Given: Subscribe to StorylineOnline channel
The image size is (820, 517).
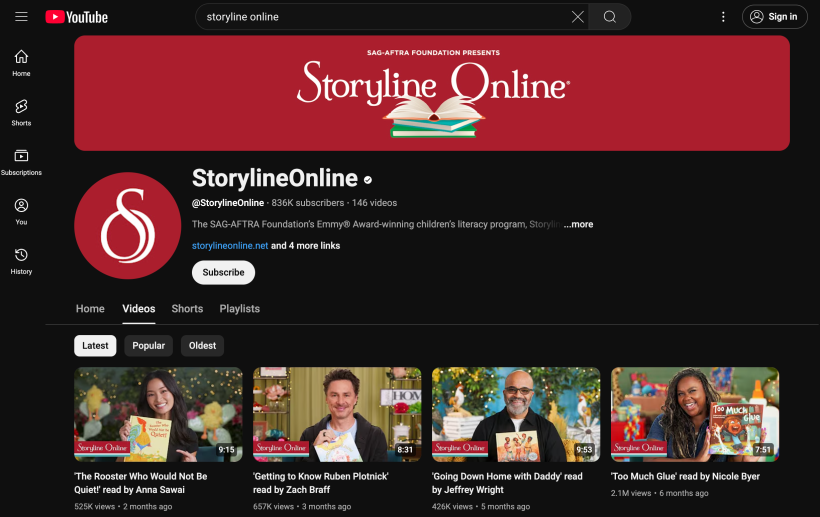Looking at the screenshot, I should click(223, 273).
